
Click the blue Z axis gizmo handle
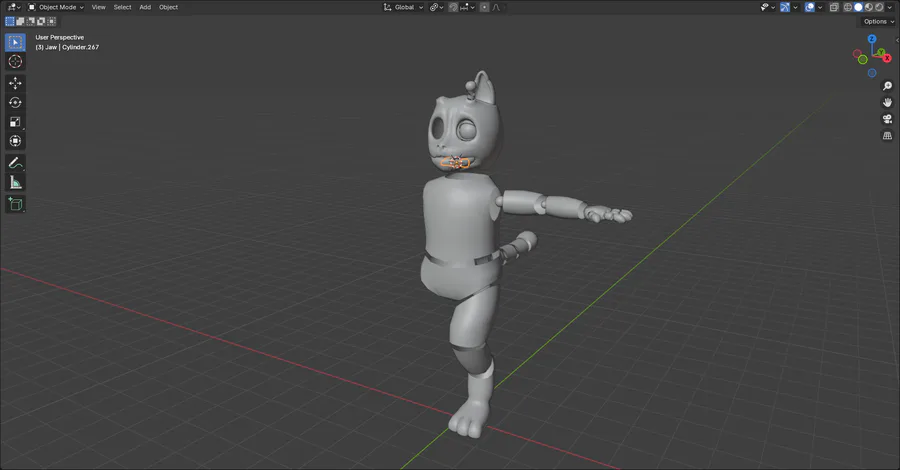pyautogui.click(x=872, y=38)
